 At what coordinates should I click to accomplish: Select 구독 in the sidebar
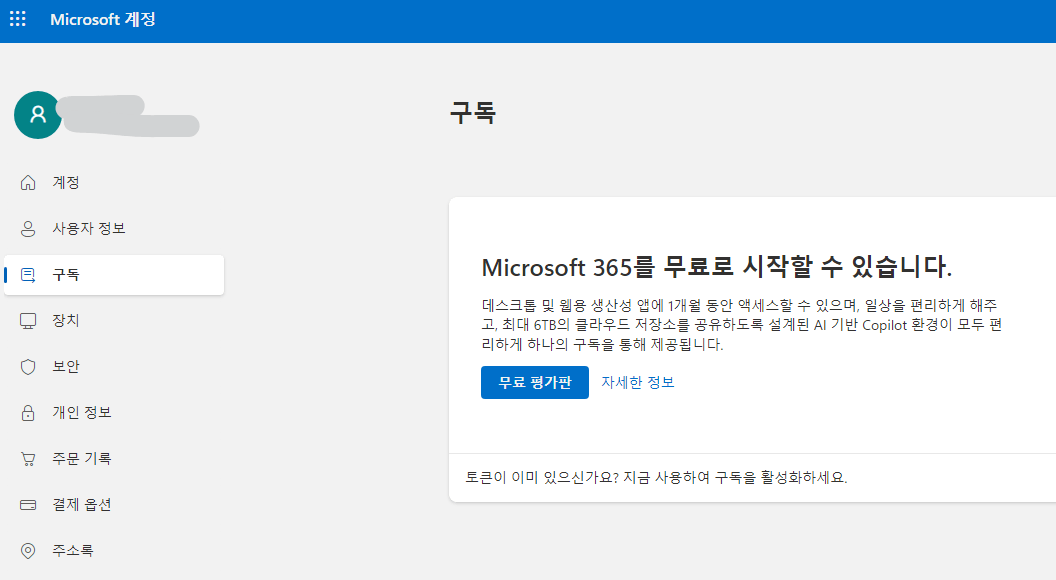click(114, 275)
